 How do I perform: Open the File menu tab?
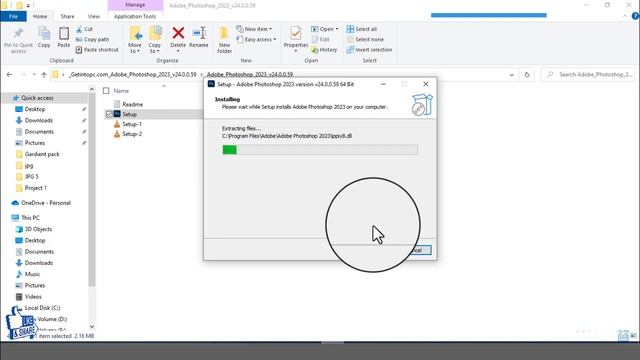point(13,16)
